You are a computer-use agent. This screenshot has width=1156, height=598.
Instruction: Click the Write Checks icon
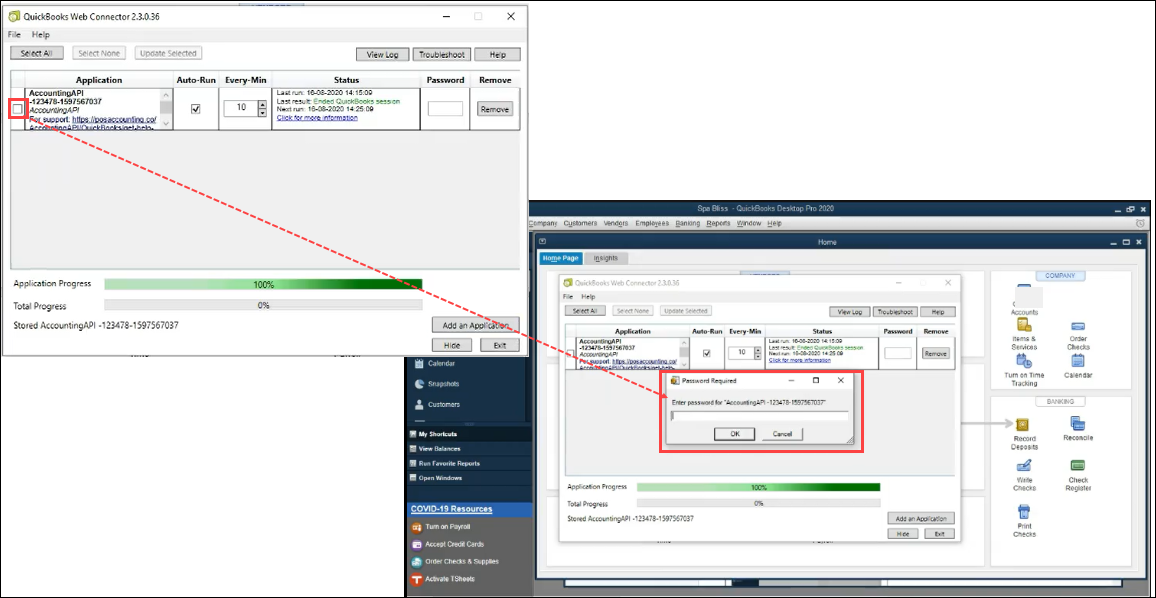click(1024, 466)
